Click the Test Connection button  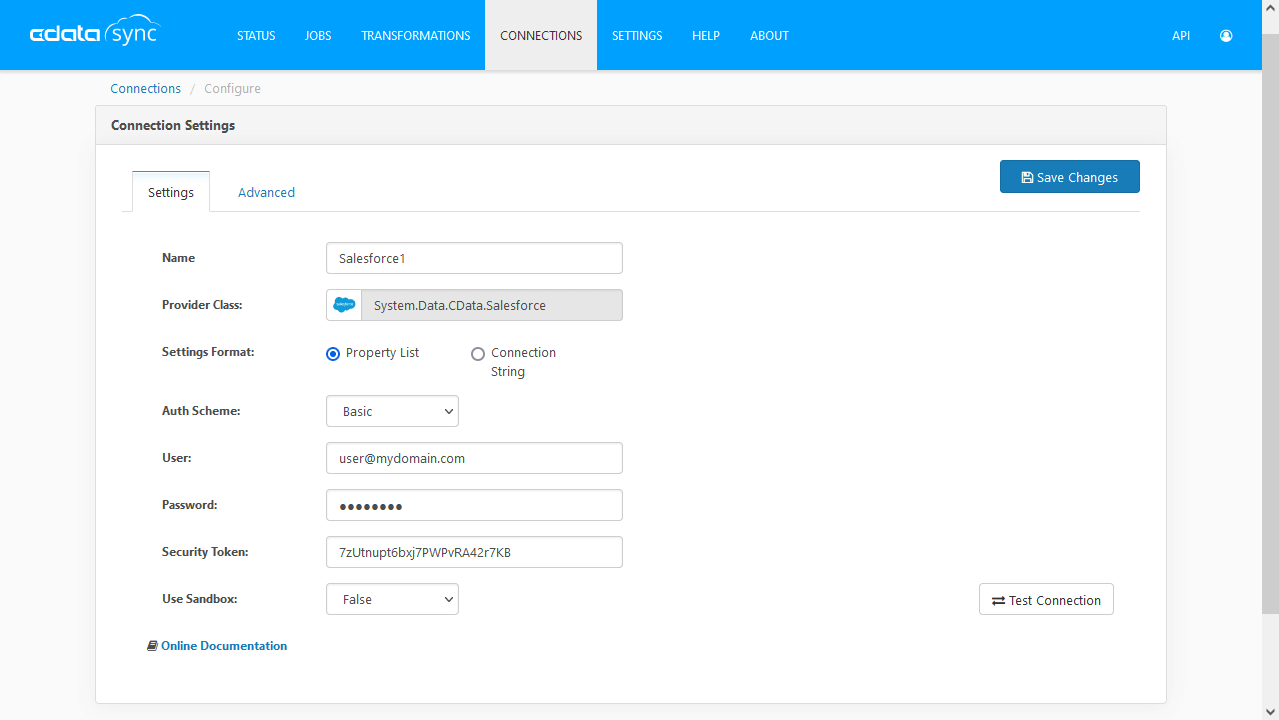click(x=1045, y=599)
